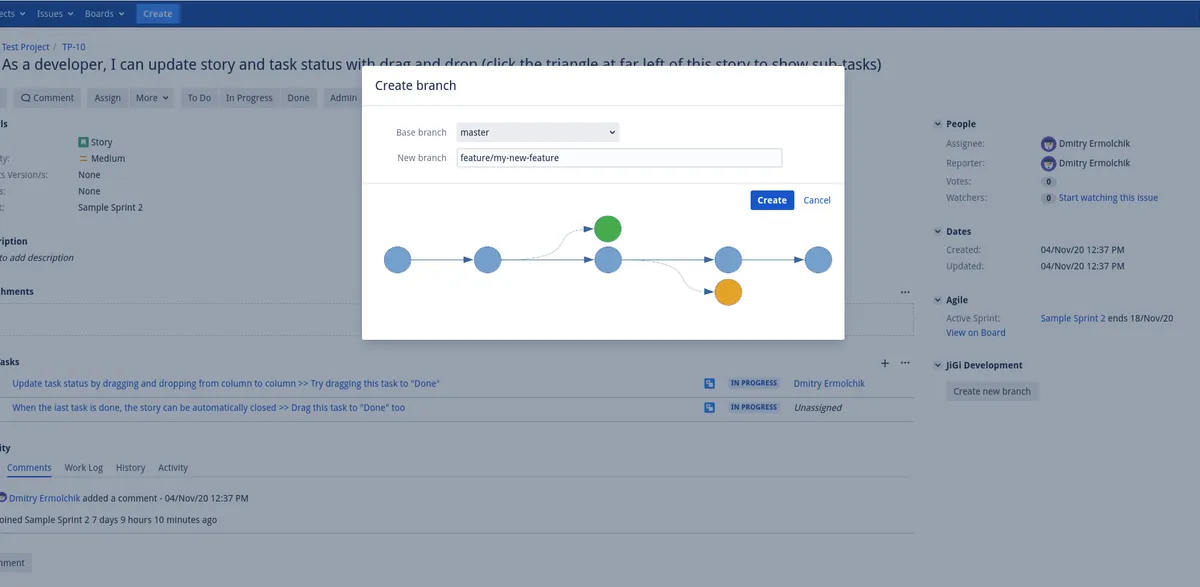The width and height of the screenshot is (1200, 587).
Task: Open the Boards menu in the top navigation
Action: click(104, 14)
